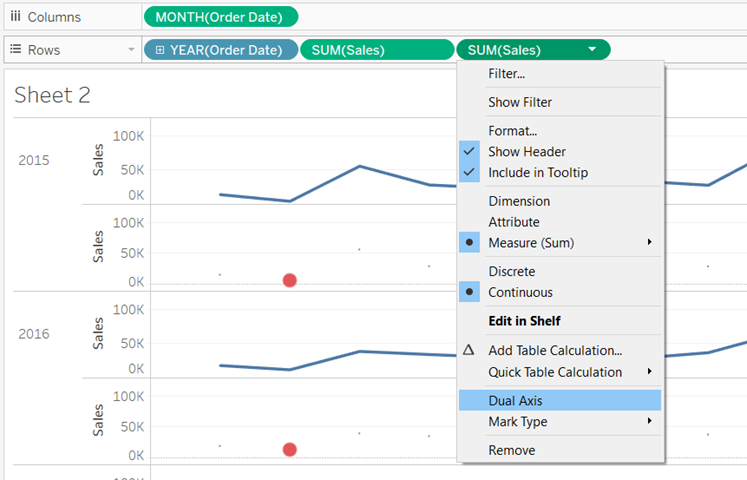This screenshot has height=480, width=747.
Task: Expand the Quick Table Calculation submenu
Action: tap(650, 372)
